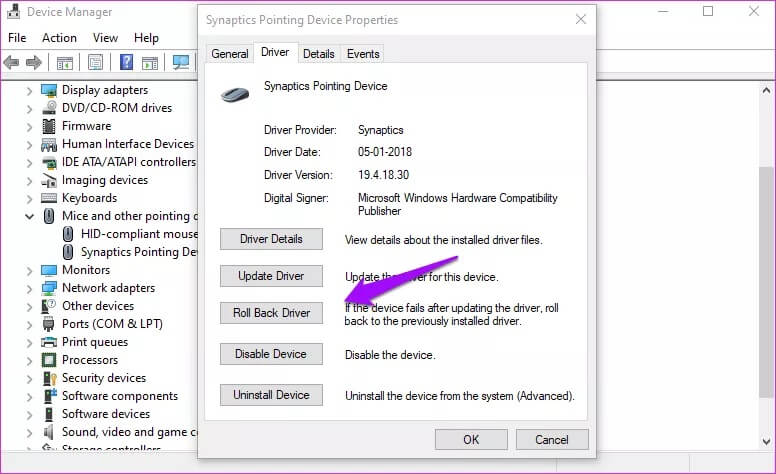Click the Software components icon
Image resolution: width=776 pixels, height=474 pixels.
(x=50, y=396)
